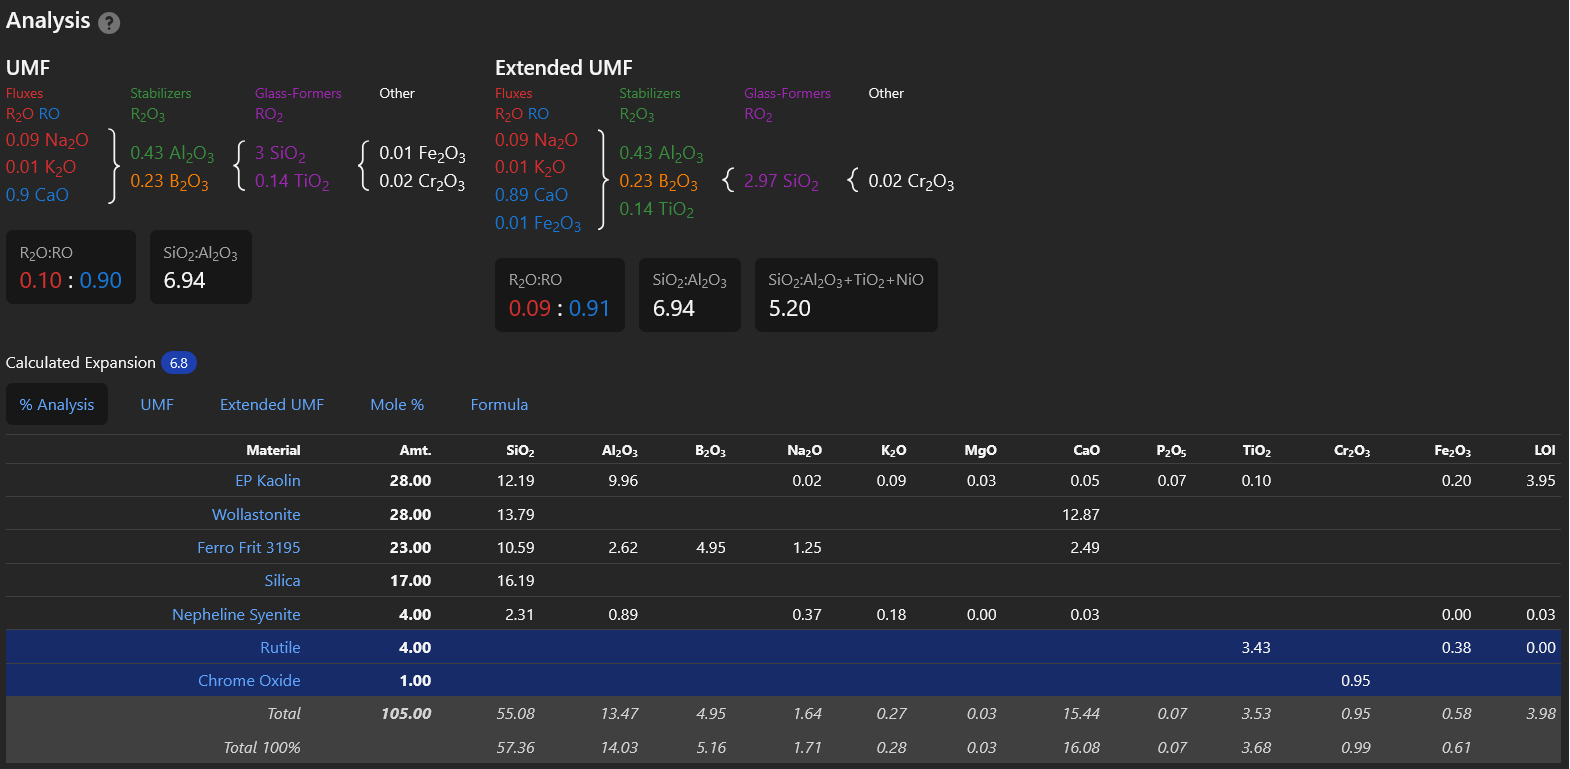The image size is (1570, 769).
Task: Open the Nepheline Syenite material link
Action: pyautogui.click(x=236, y=614)
